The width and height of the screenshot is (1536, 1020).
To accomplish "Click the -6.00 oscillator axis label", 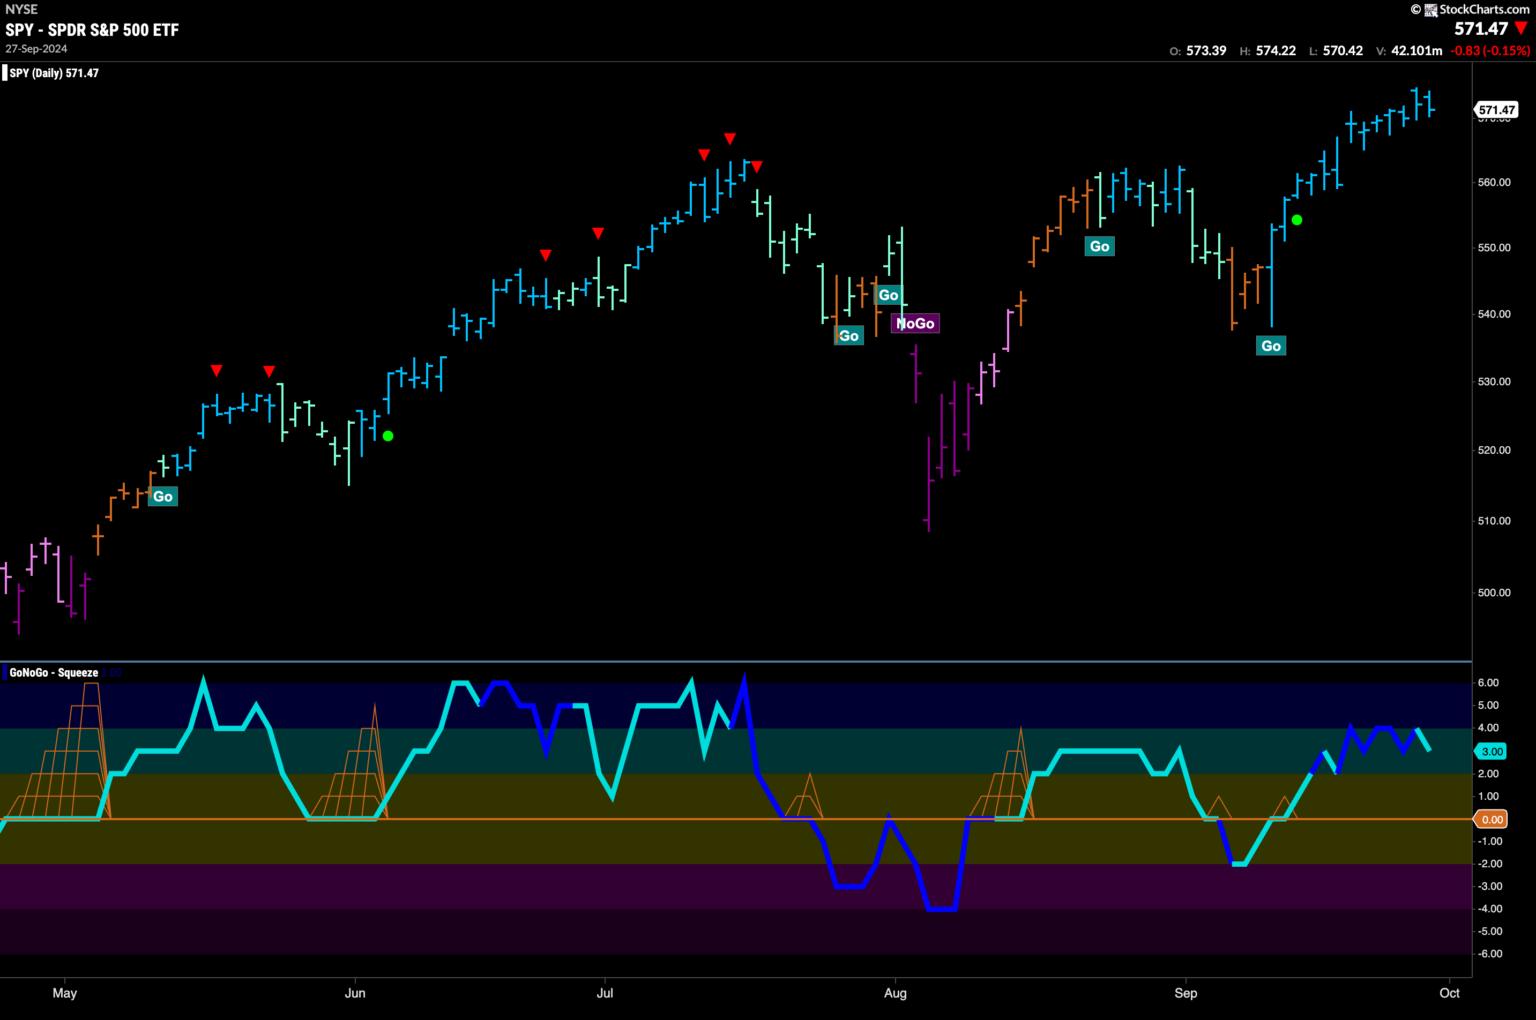I will pos(1488,954).
